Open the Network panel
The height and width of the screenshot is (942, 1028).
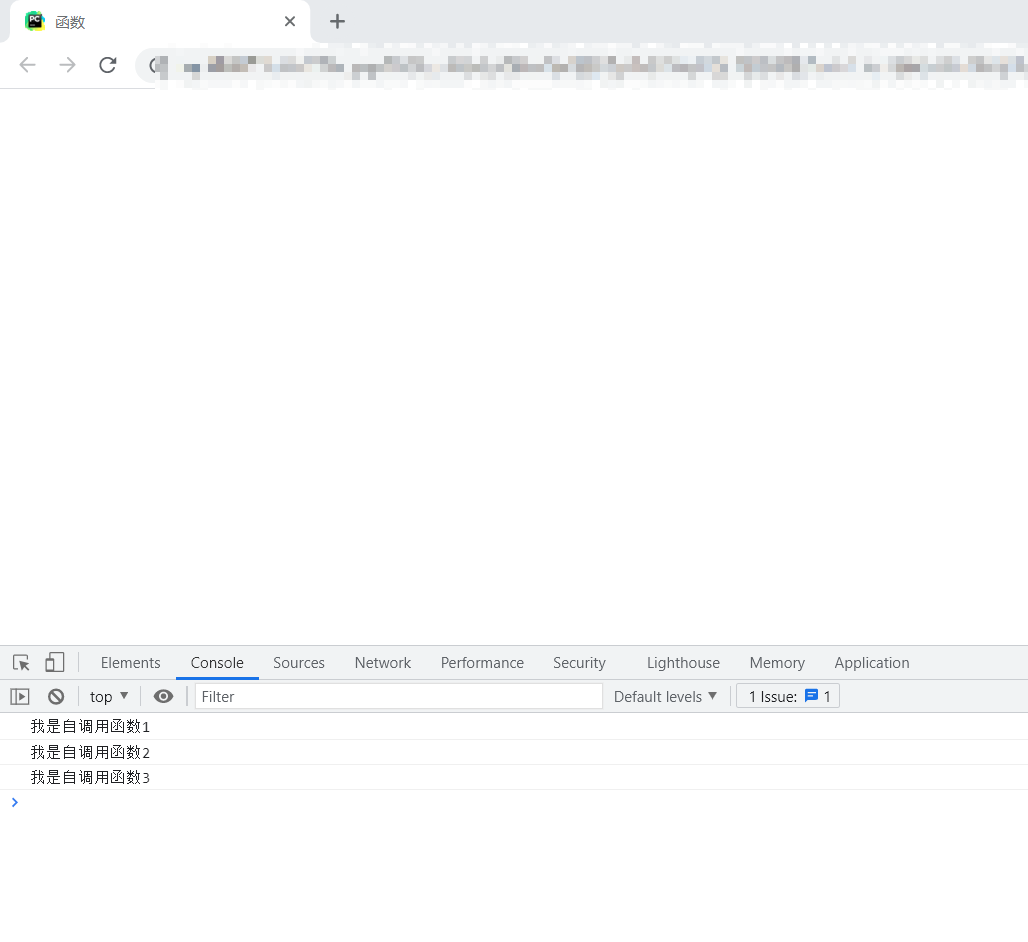pos(383,663)
